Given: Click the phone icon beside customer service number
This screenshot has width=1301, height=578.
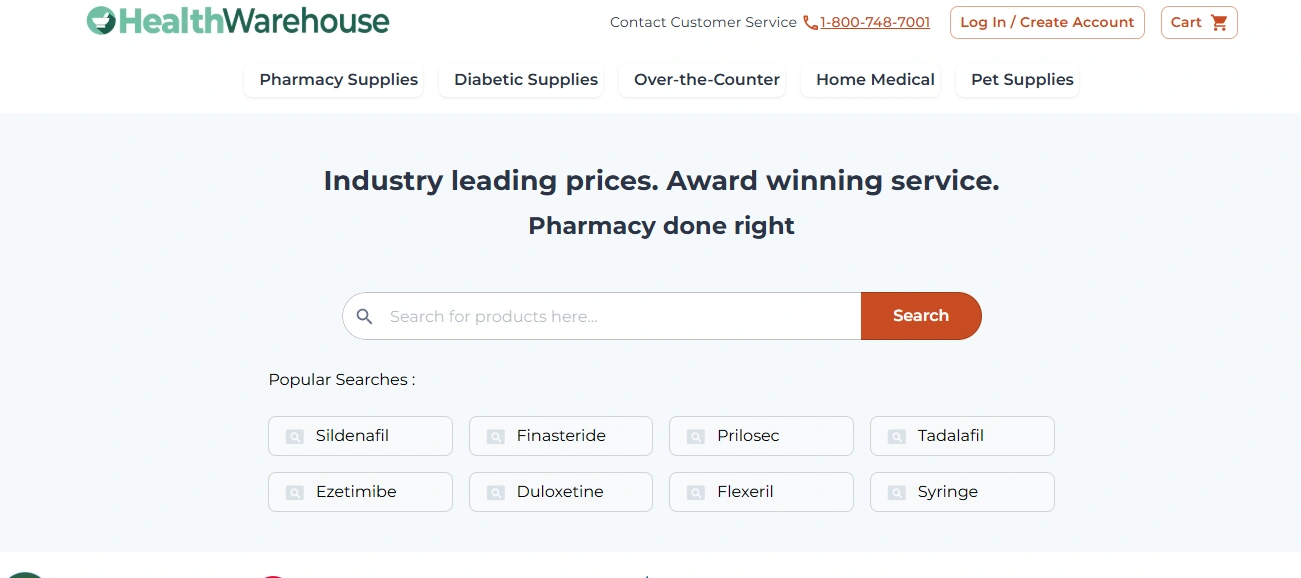Looking at the screenshot, I should (810, 23).
